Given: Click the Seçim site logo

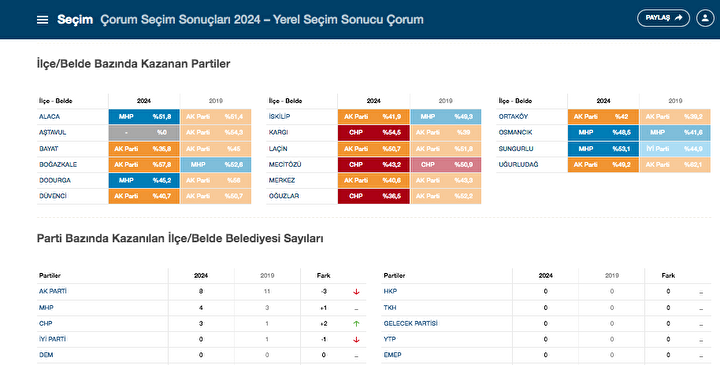Looking at the screenshot, I should click(75, 20).
